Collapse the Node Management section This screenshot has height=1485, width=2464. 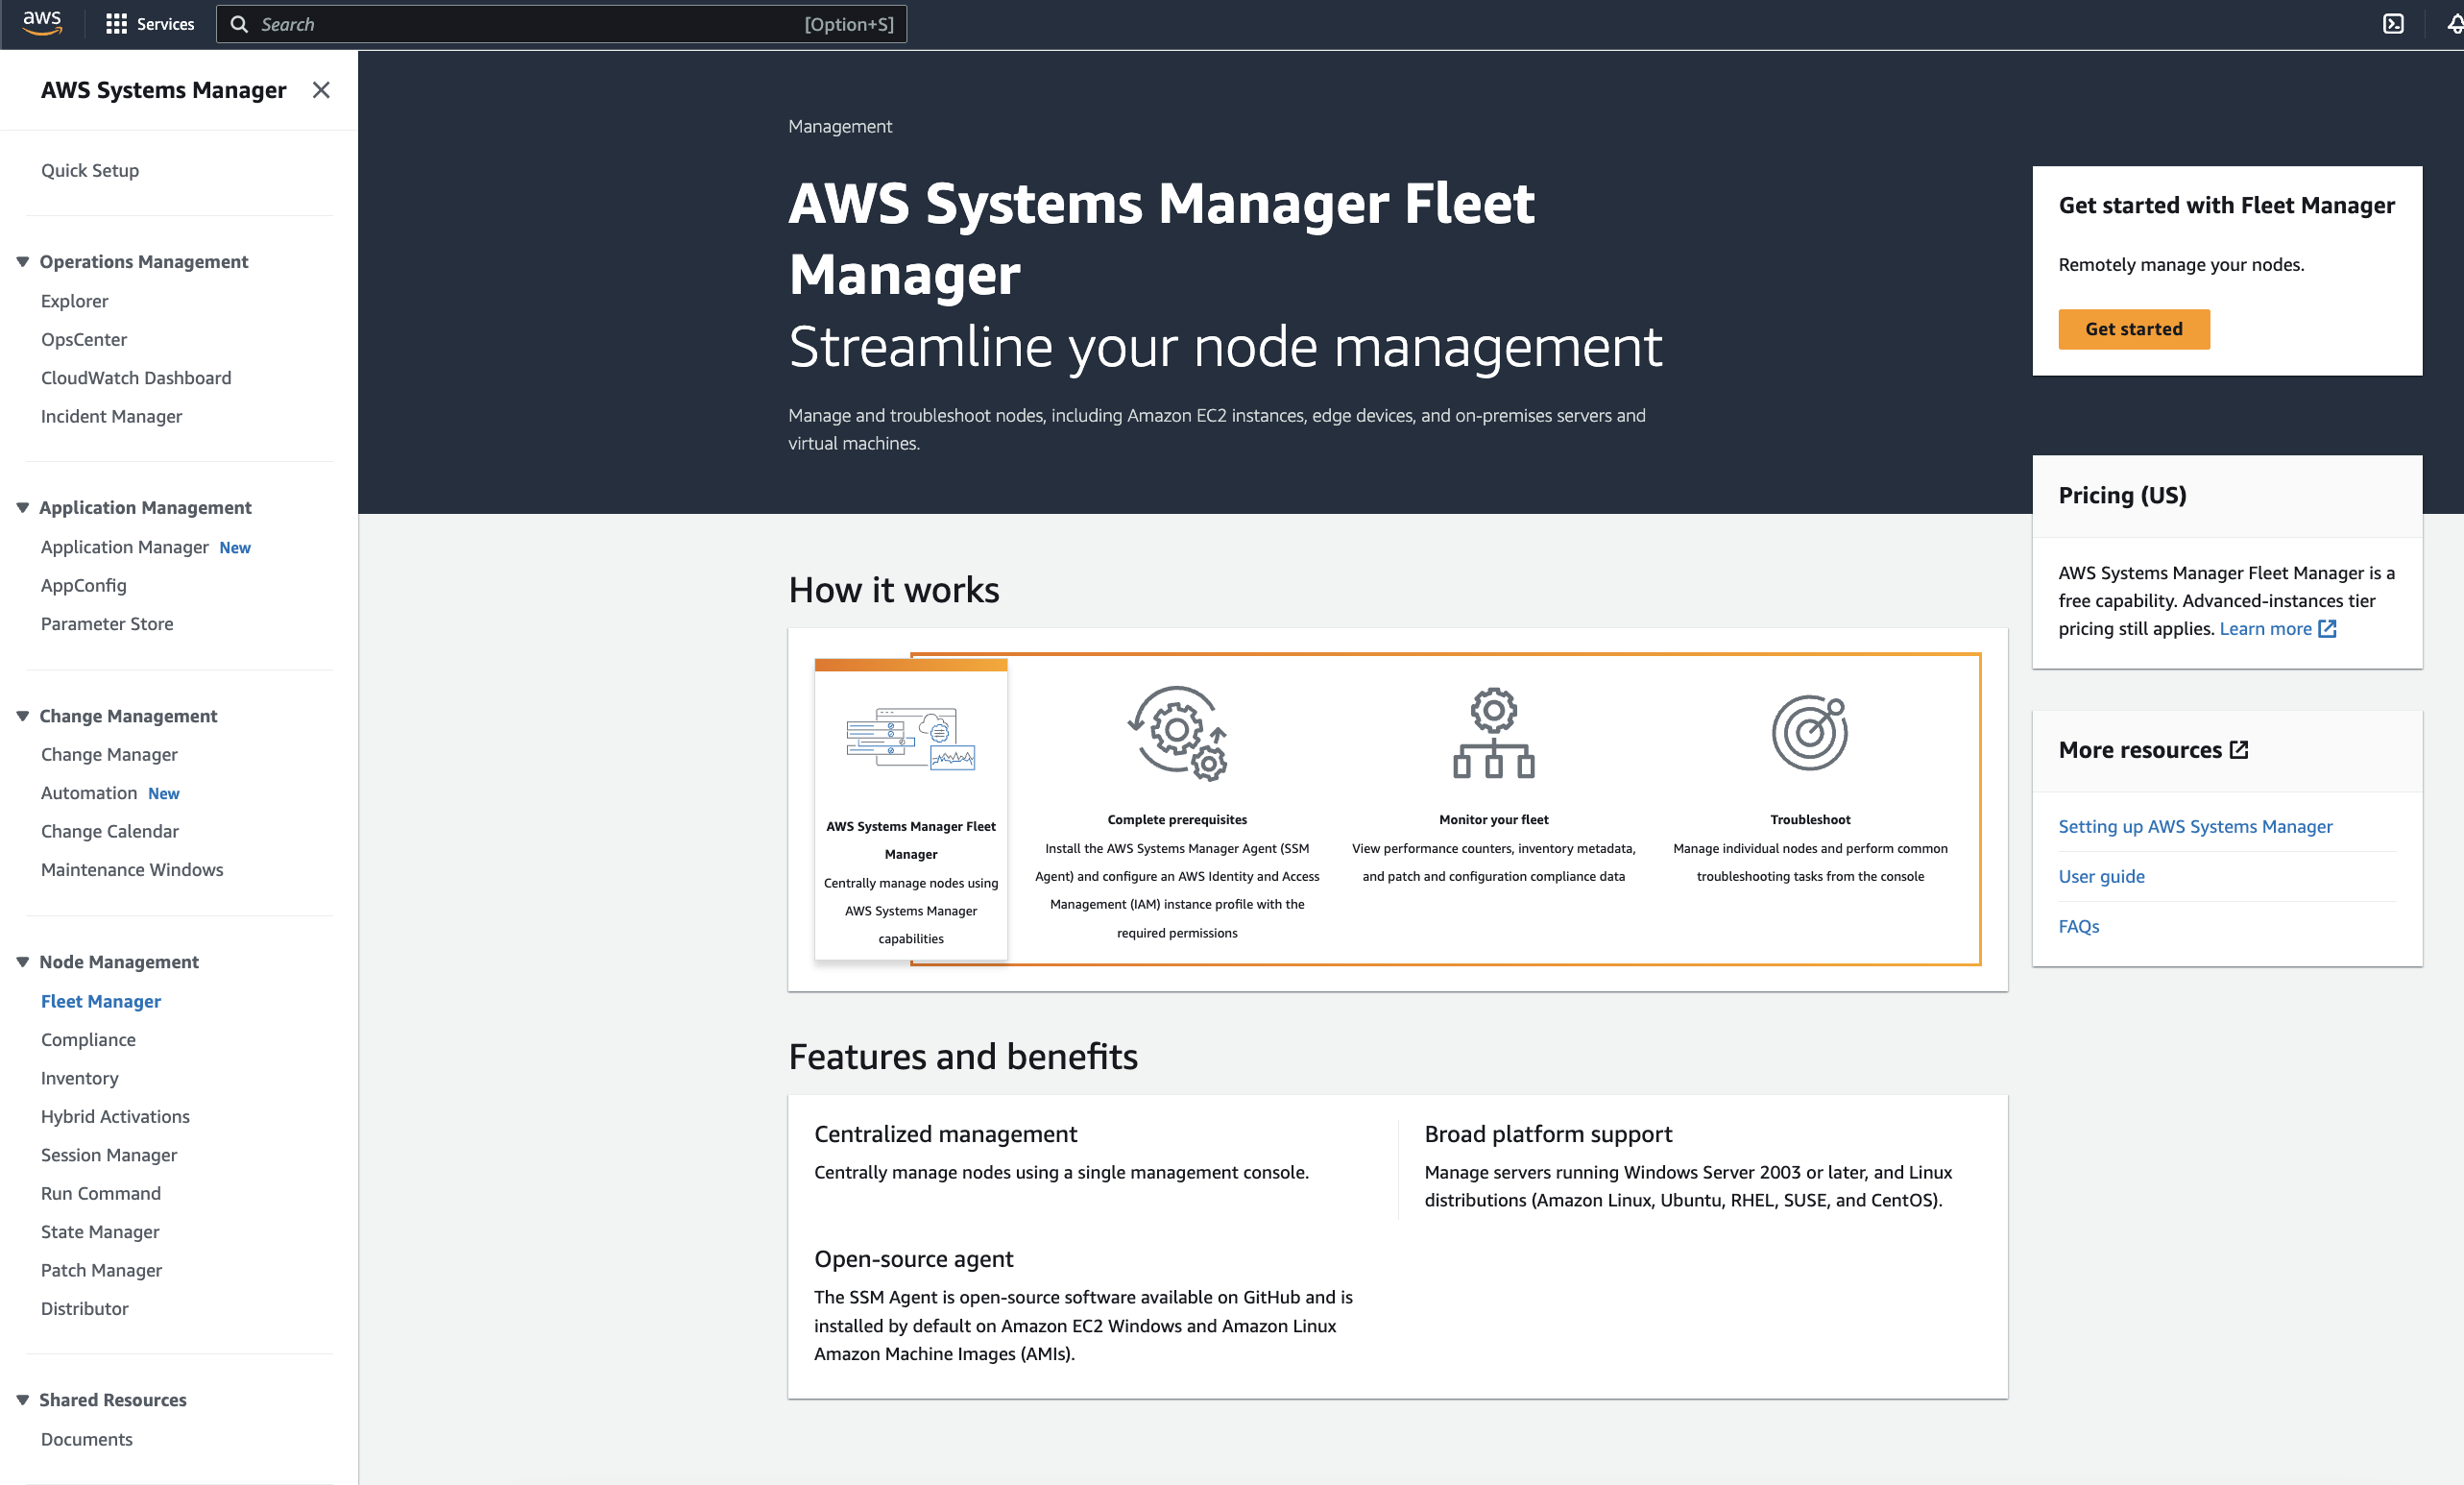(x=23, y=962)
